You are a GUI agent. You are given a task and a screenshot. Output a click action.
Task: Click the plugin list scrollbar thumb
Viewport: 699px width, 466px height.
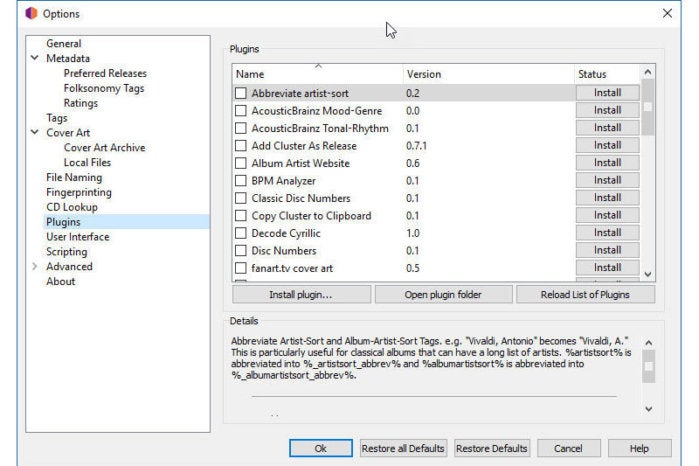(x=648, y=107)
